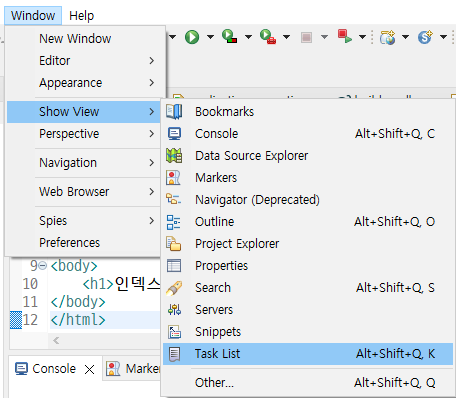Select Search view entry

[x=308, y=288]
